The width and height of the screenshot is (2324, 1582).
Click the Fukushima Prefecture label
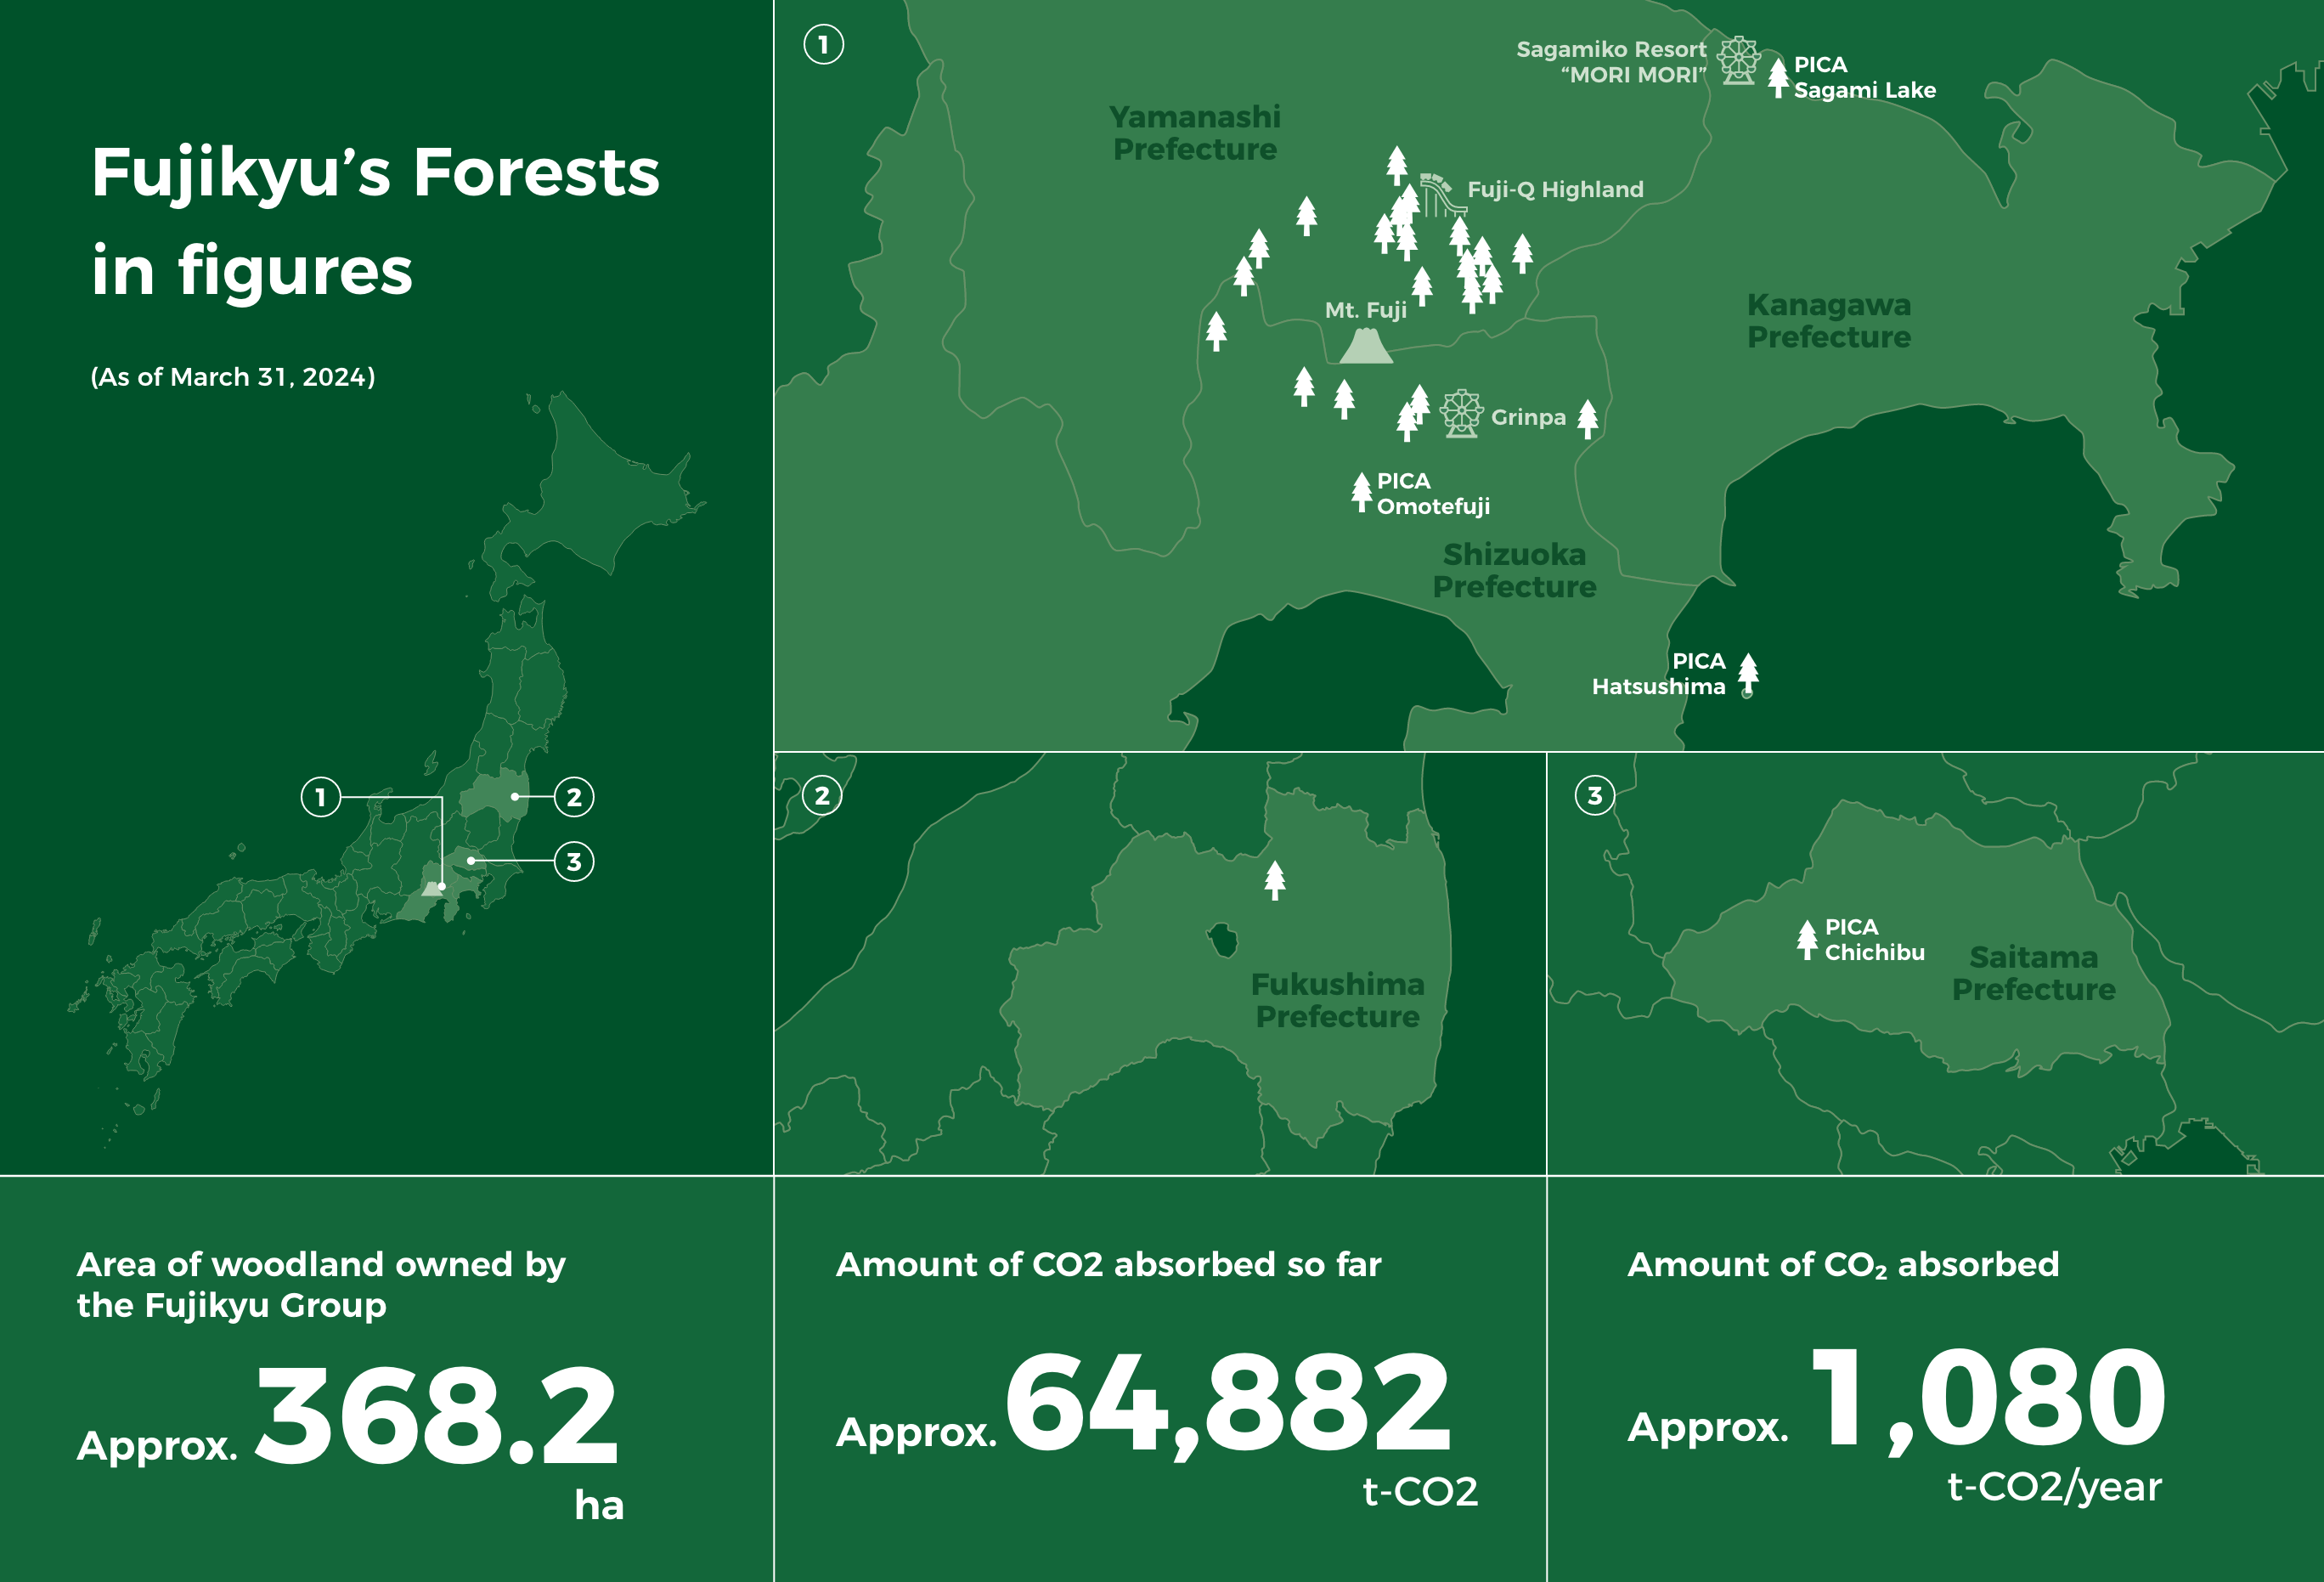pyautogui.click(x=1337, y=1000)
